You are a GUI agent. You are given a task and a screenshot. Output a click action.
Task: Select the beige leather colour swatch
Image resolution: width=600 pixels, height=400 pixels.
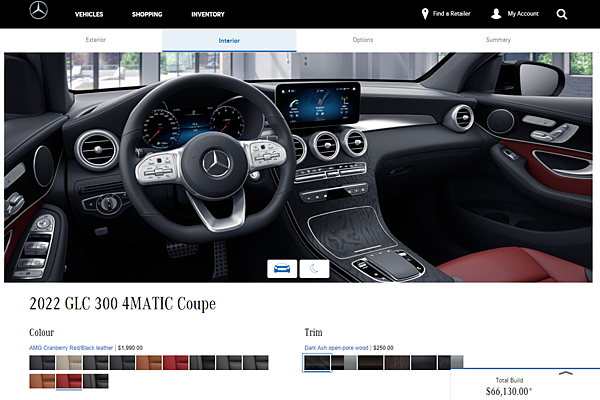click(69, 362)
